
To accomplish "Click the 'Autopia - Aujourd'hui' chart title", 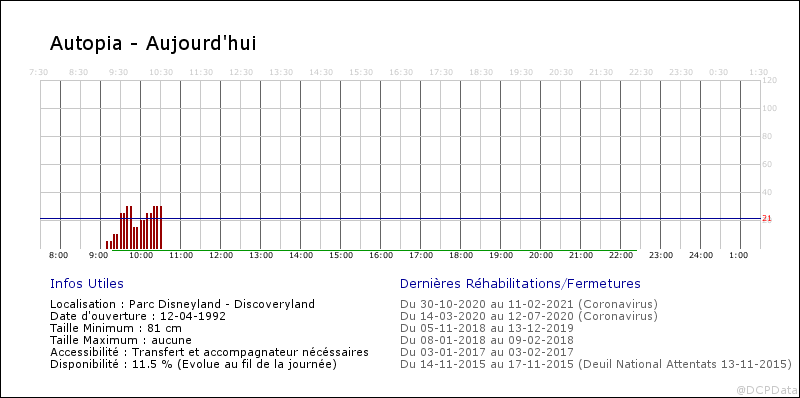I will (x=153, y=44).
